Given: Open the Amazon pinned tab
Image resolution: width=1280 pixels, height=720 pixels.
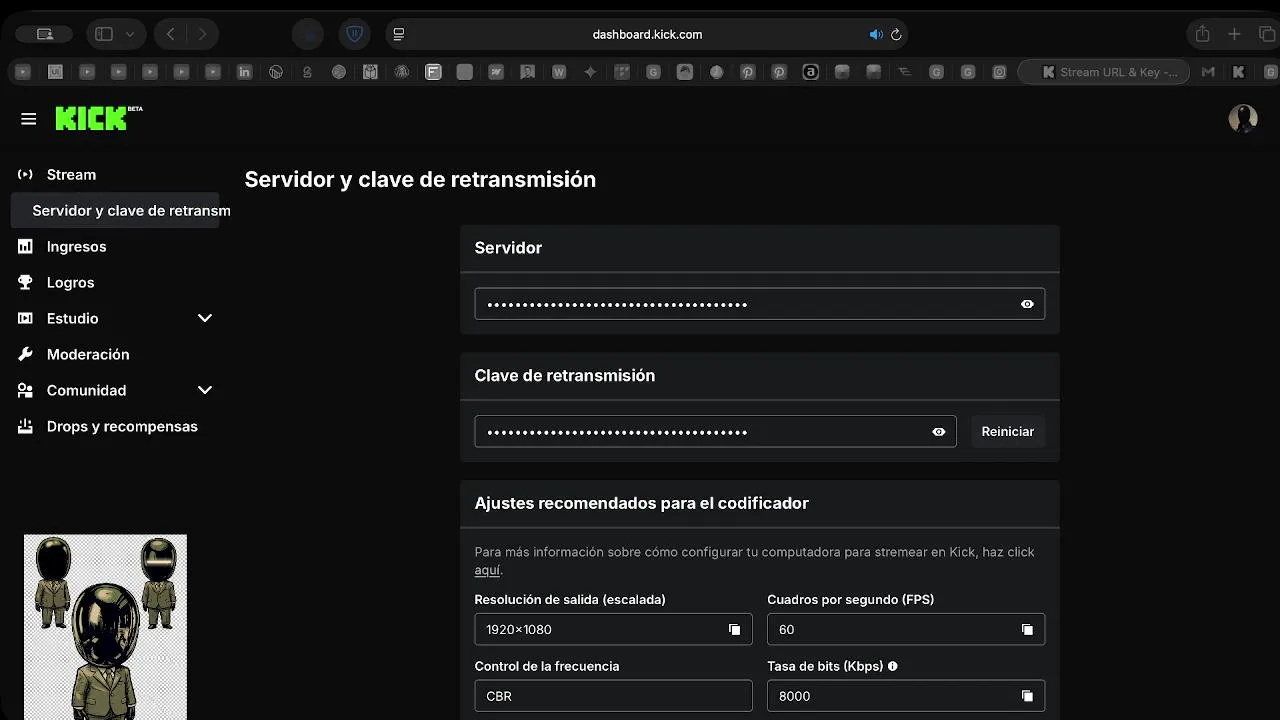Looking at the screenshot, I should coord(811,72).
